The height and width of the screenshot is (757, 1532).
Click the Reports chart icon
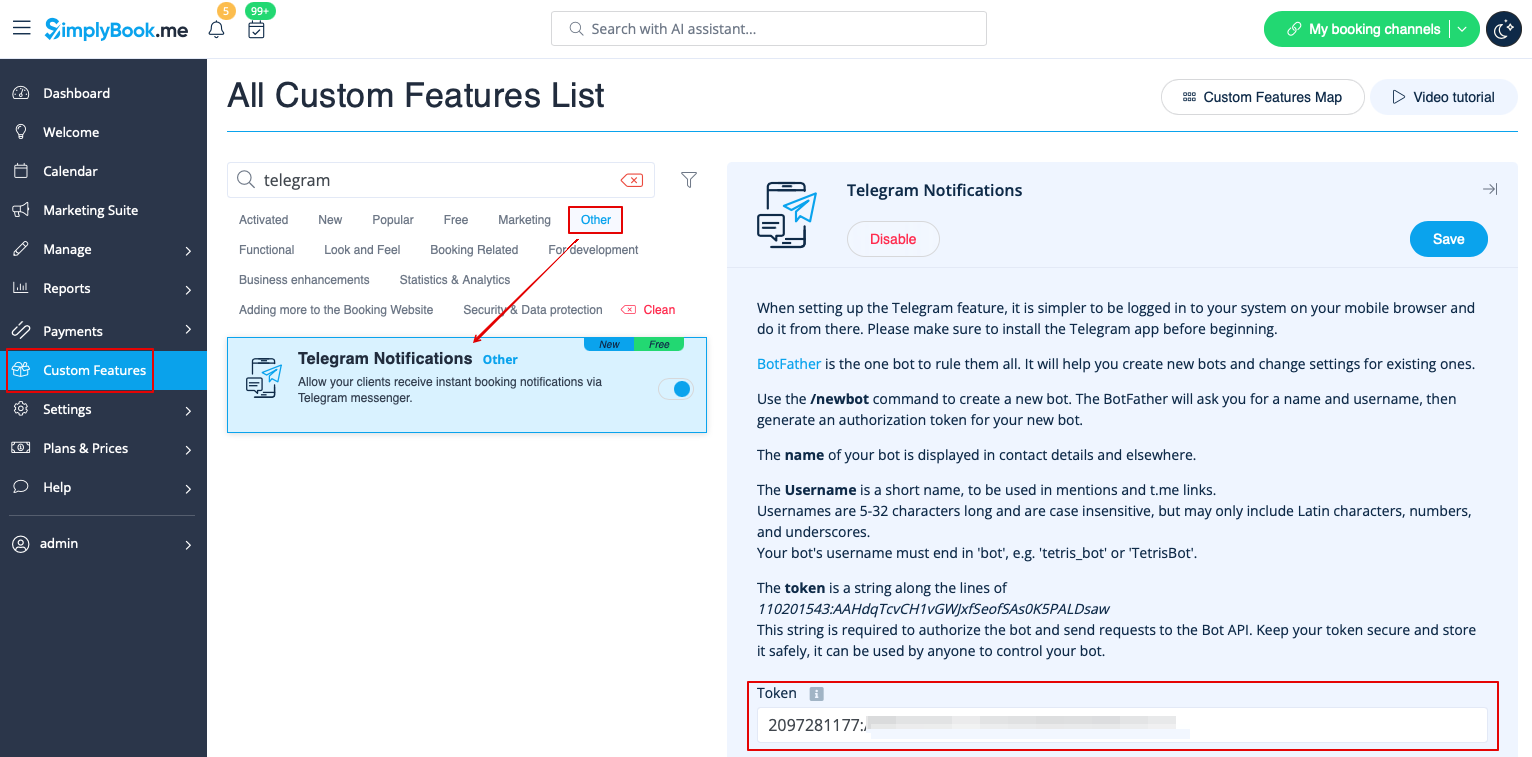pos(20,288)
